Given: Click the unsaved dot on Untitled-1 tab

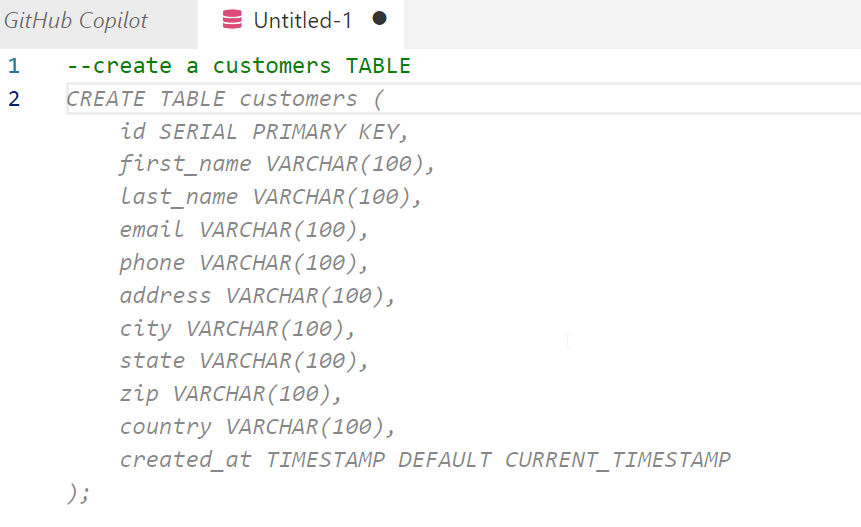Looking at the screenshot, I should (x=379, y=19).
